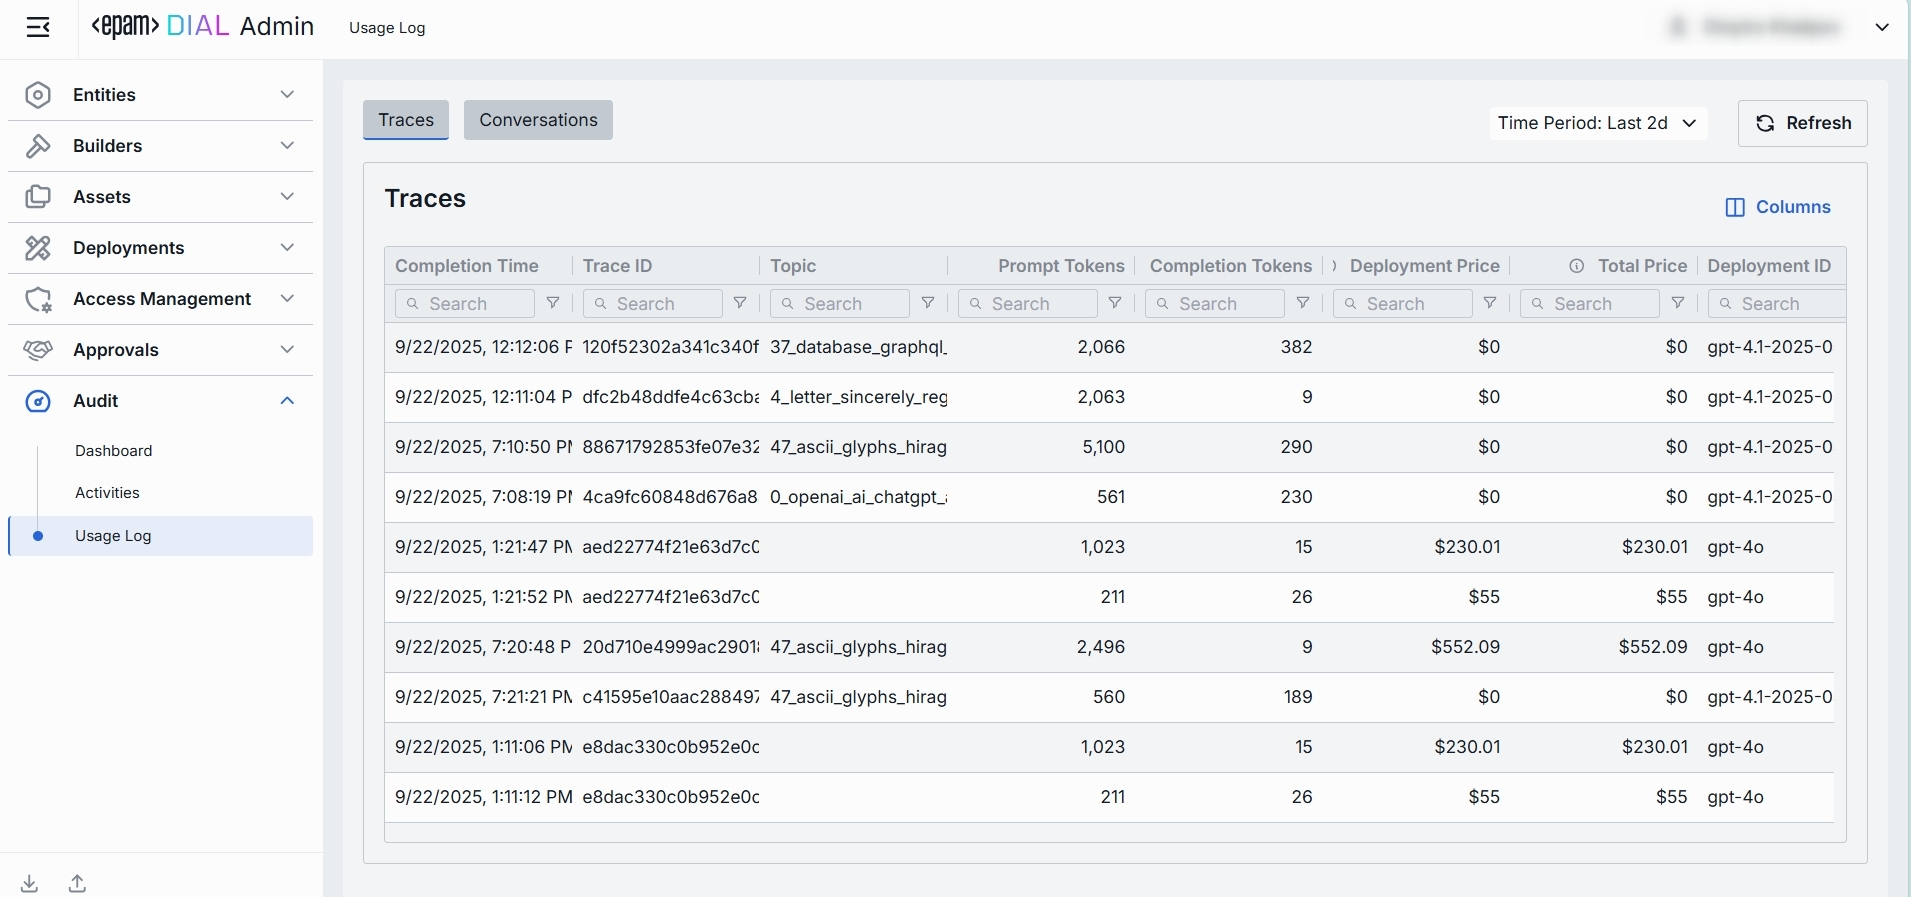
Task: Open the Activities page
Action: 107,493
